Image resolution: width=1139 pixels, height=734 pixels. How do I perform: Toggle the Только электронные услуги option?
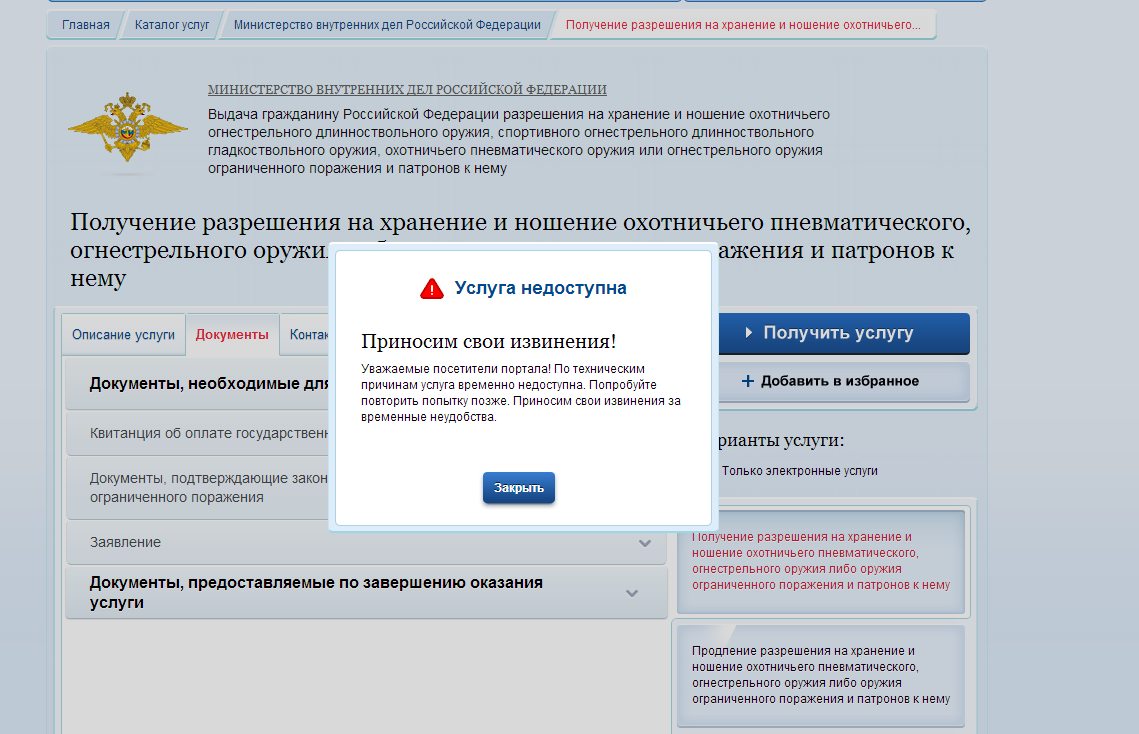tap(799, 471)
